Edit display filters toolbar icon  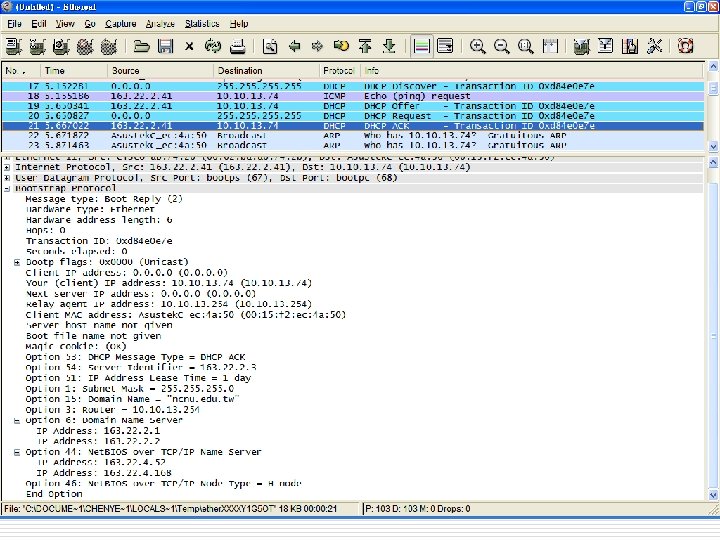(x=606, y=46)
